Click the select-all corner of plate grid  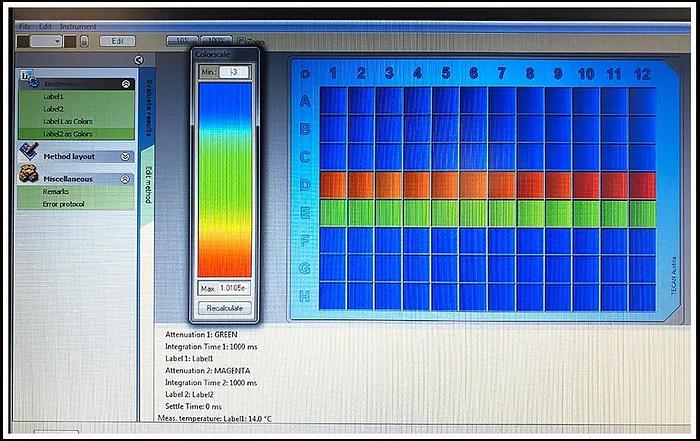(x=305, y=74)
